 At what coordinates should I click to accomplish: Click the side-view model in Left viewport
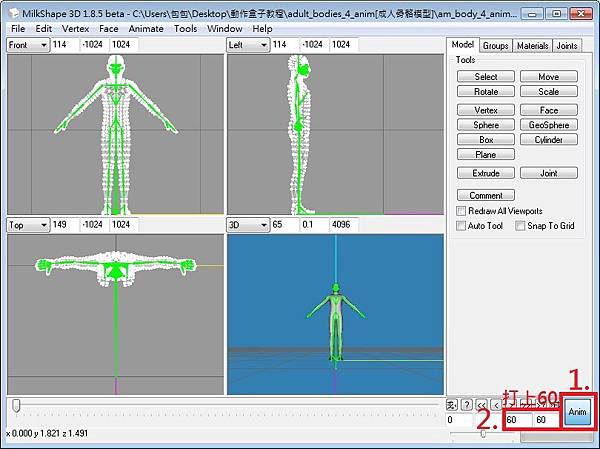point(300,135)
